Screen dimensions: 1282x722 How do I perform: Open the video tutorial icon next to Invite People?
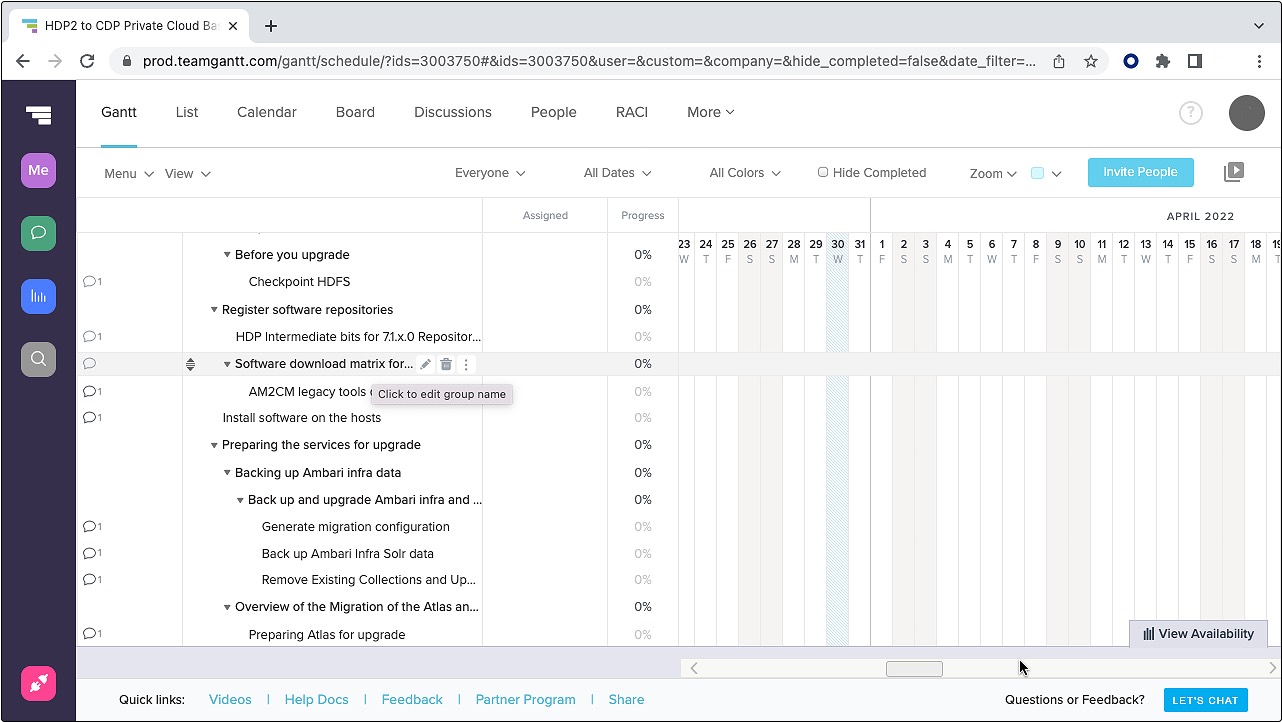[1234, 172]
